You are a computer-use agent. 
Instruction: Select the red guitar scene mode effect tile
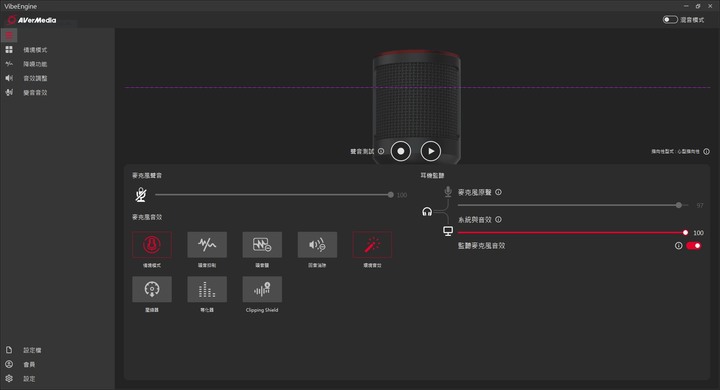click(x=152, y=244)
